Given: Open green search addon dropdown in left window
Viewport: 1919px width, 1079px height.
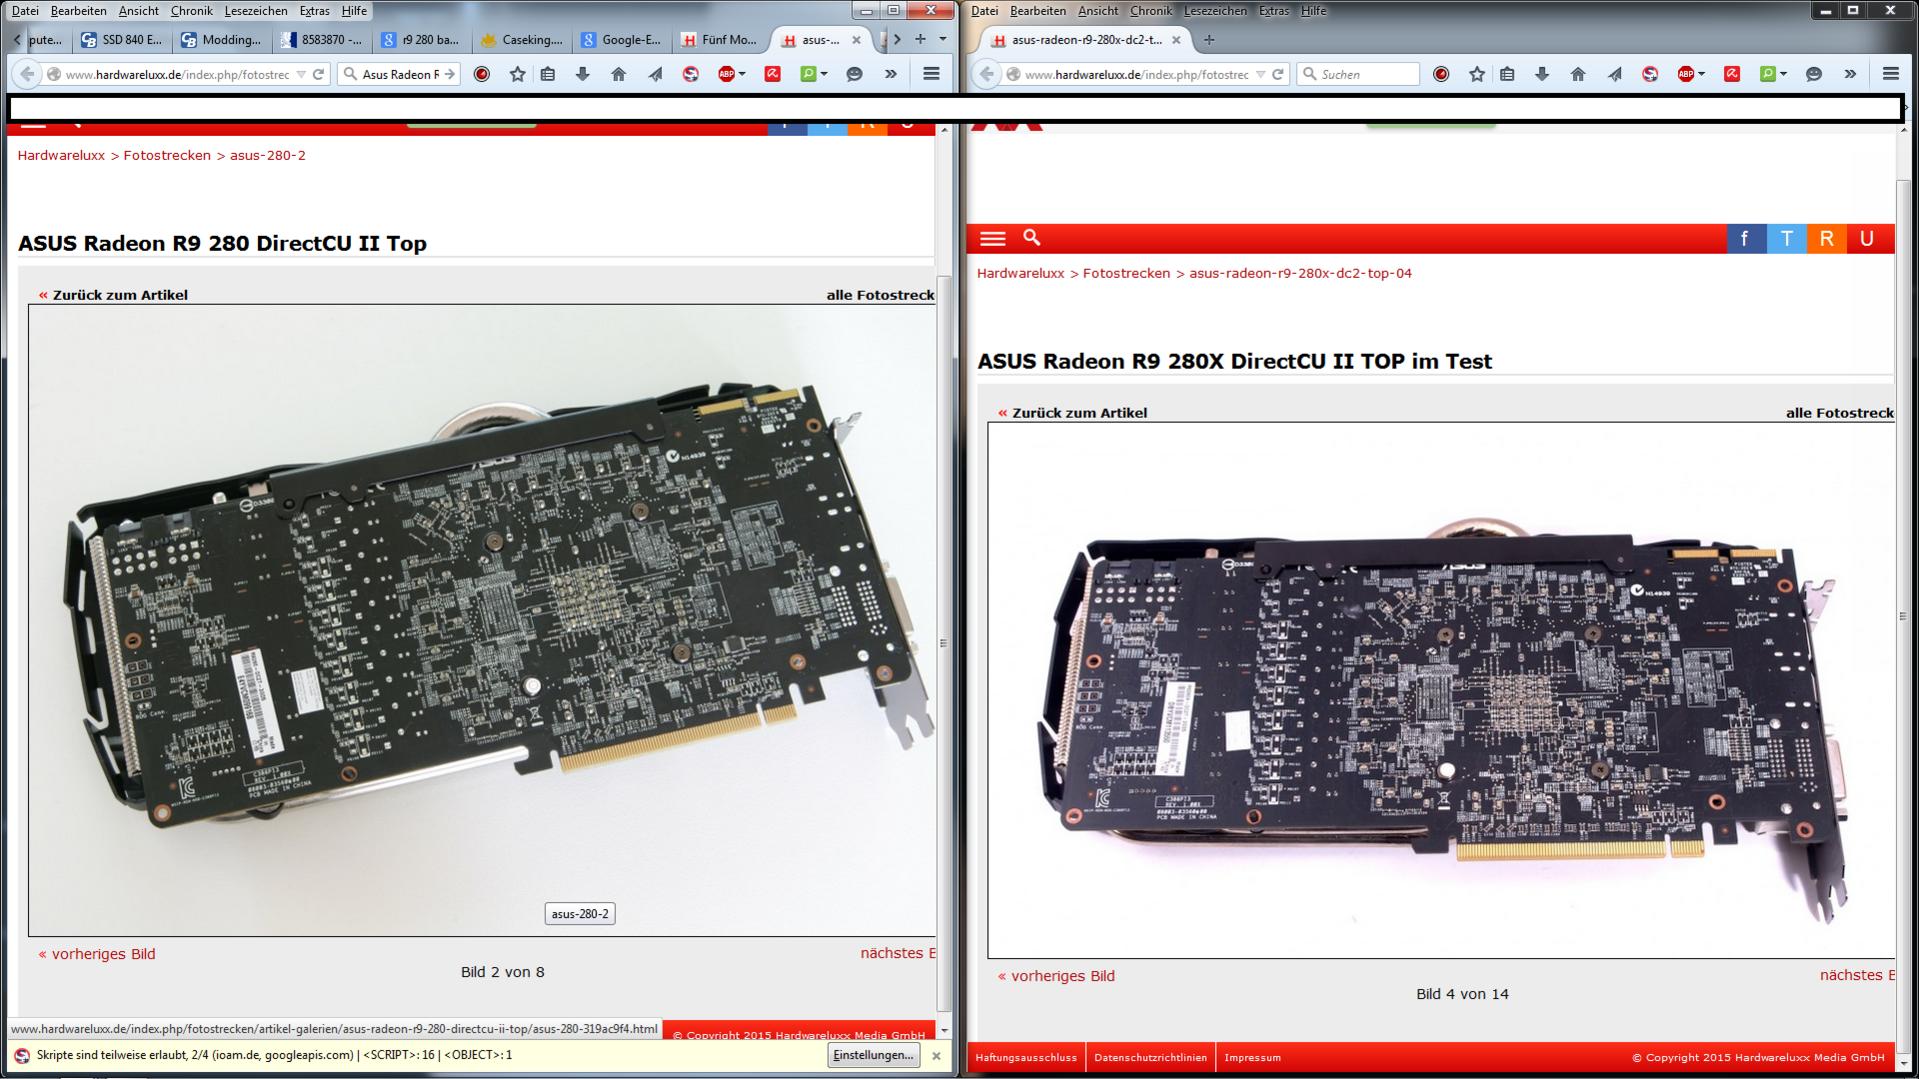Looking at the screenshot, I should (823, 74).
